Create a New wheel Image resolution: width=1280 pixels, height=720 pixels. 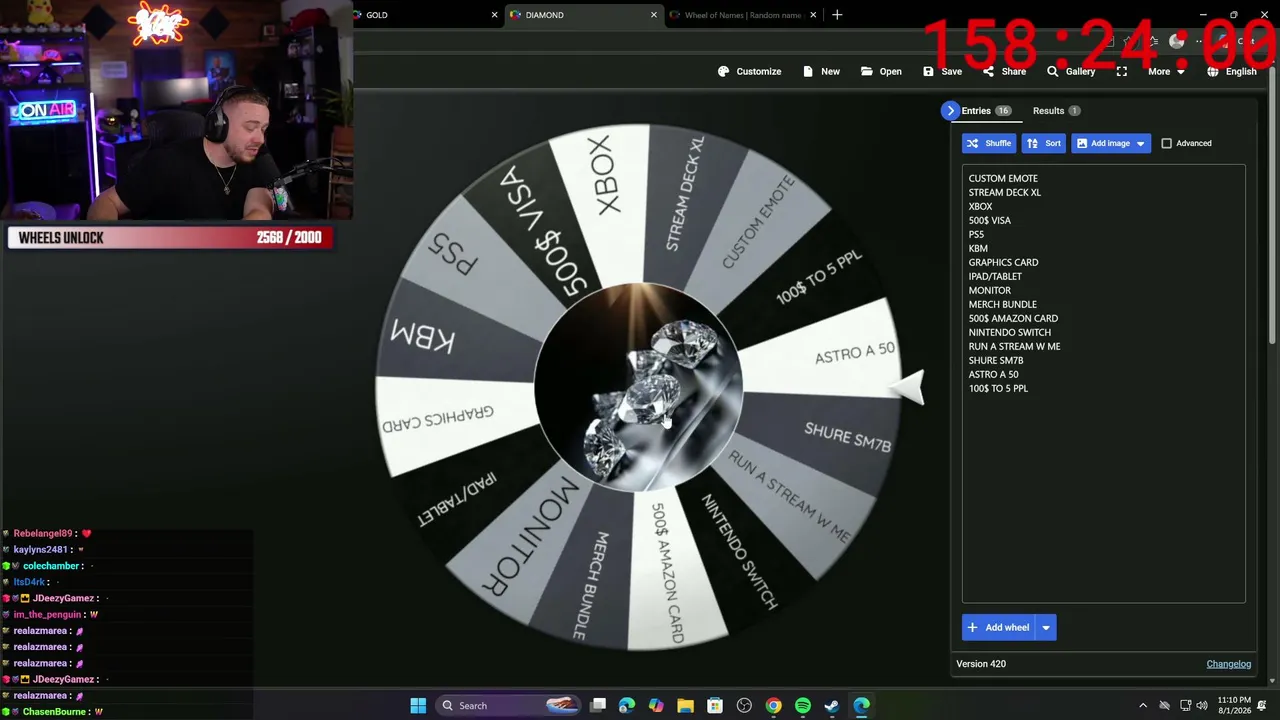click(x=822, y=71)
